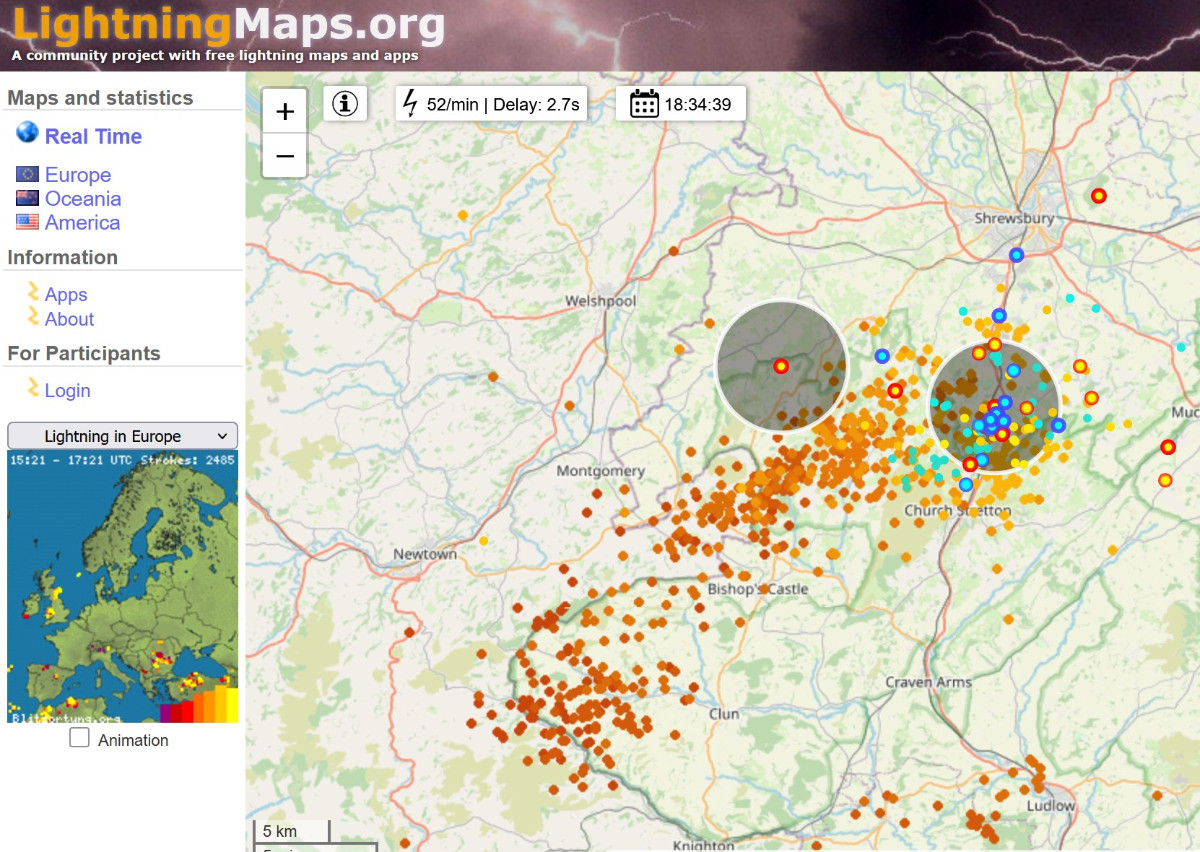Image resolution: width=1200 pixels, height=852 pixels.
Task: Click the lightning arrow beside Login
Action: click(x=33, y=388)
